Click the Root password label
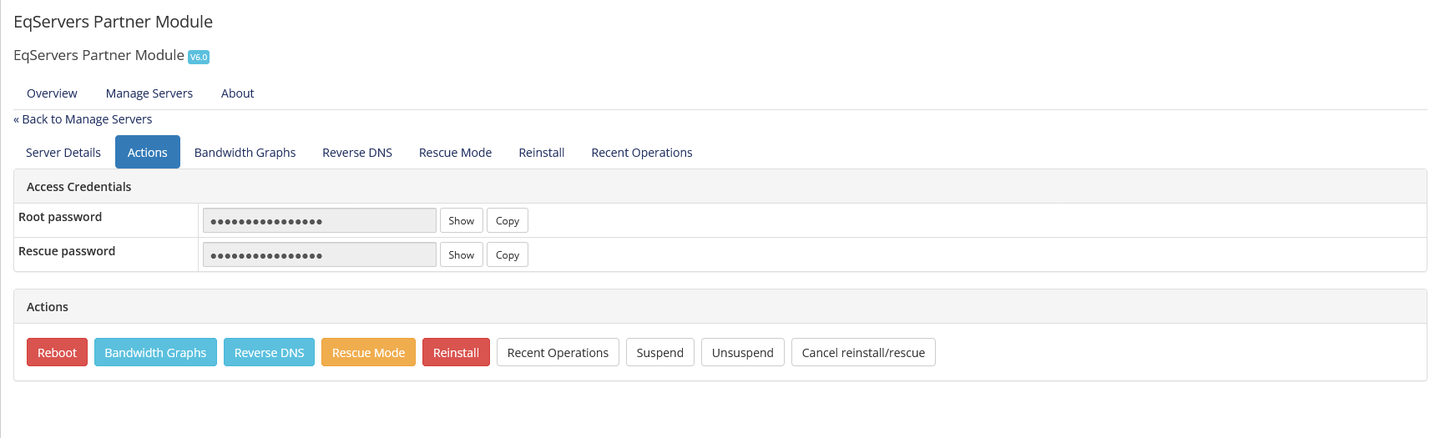 coord(60,217)
